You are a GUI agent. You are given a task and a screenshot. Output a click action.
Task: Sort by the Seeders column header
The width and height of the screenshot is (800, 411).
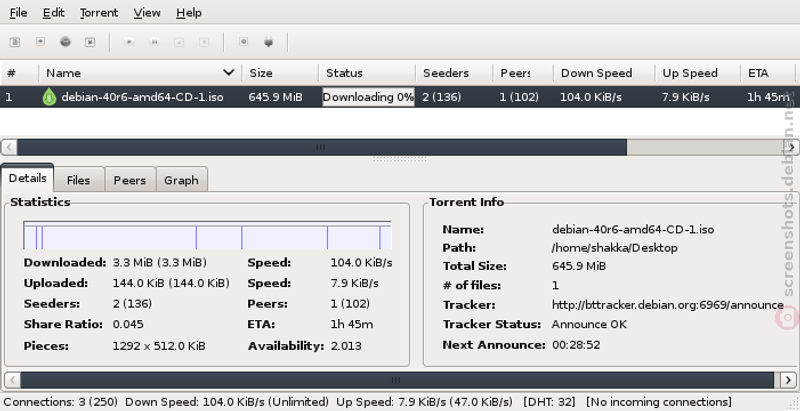(x=454, y=73)
